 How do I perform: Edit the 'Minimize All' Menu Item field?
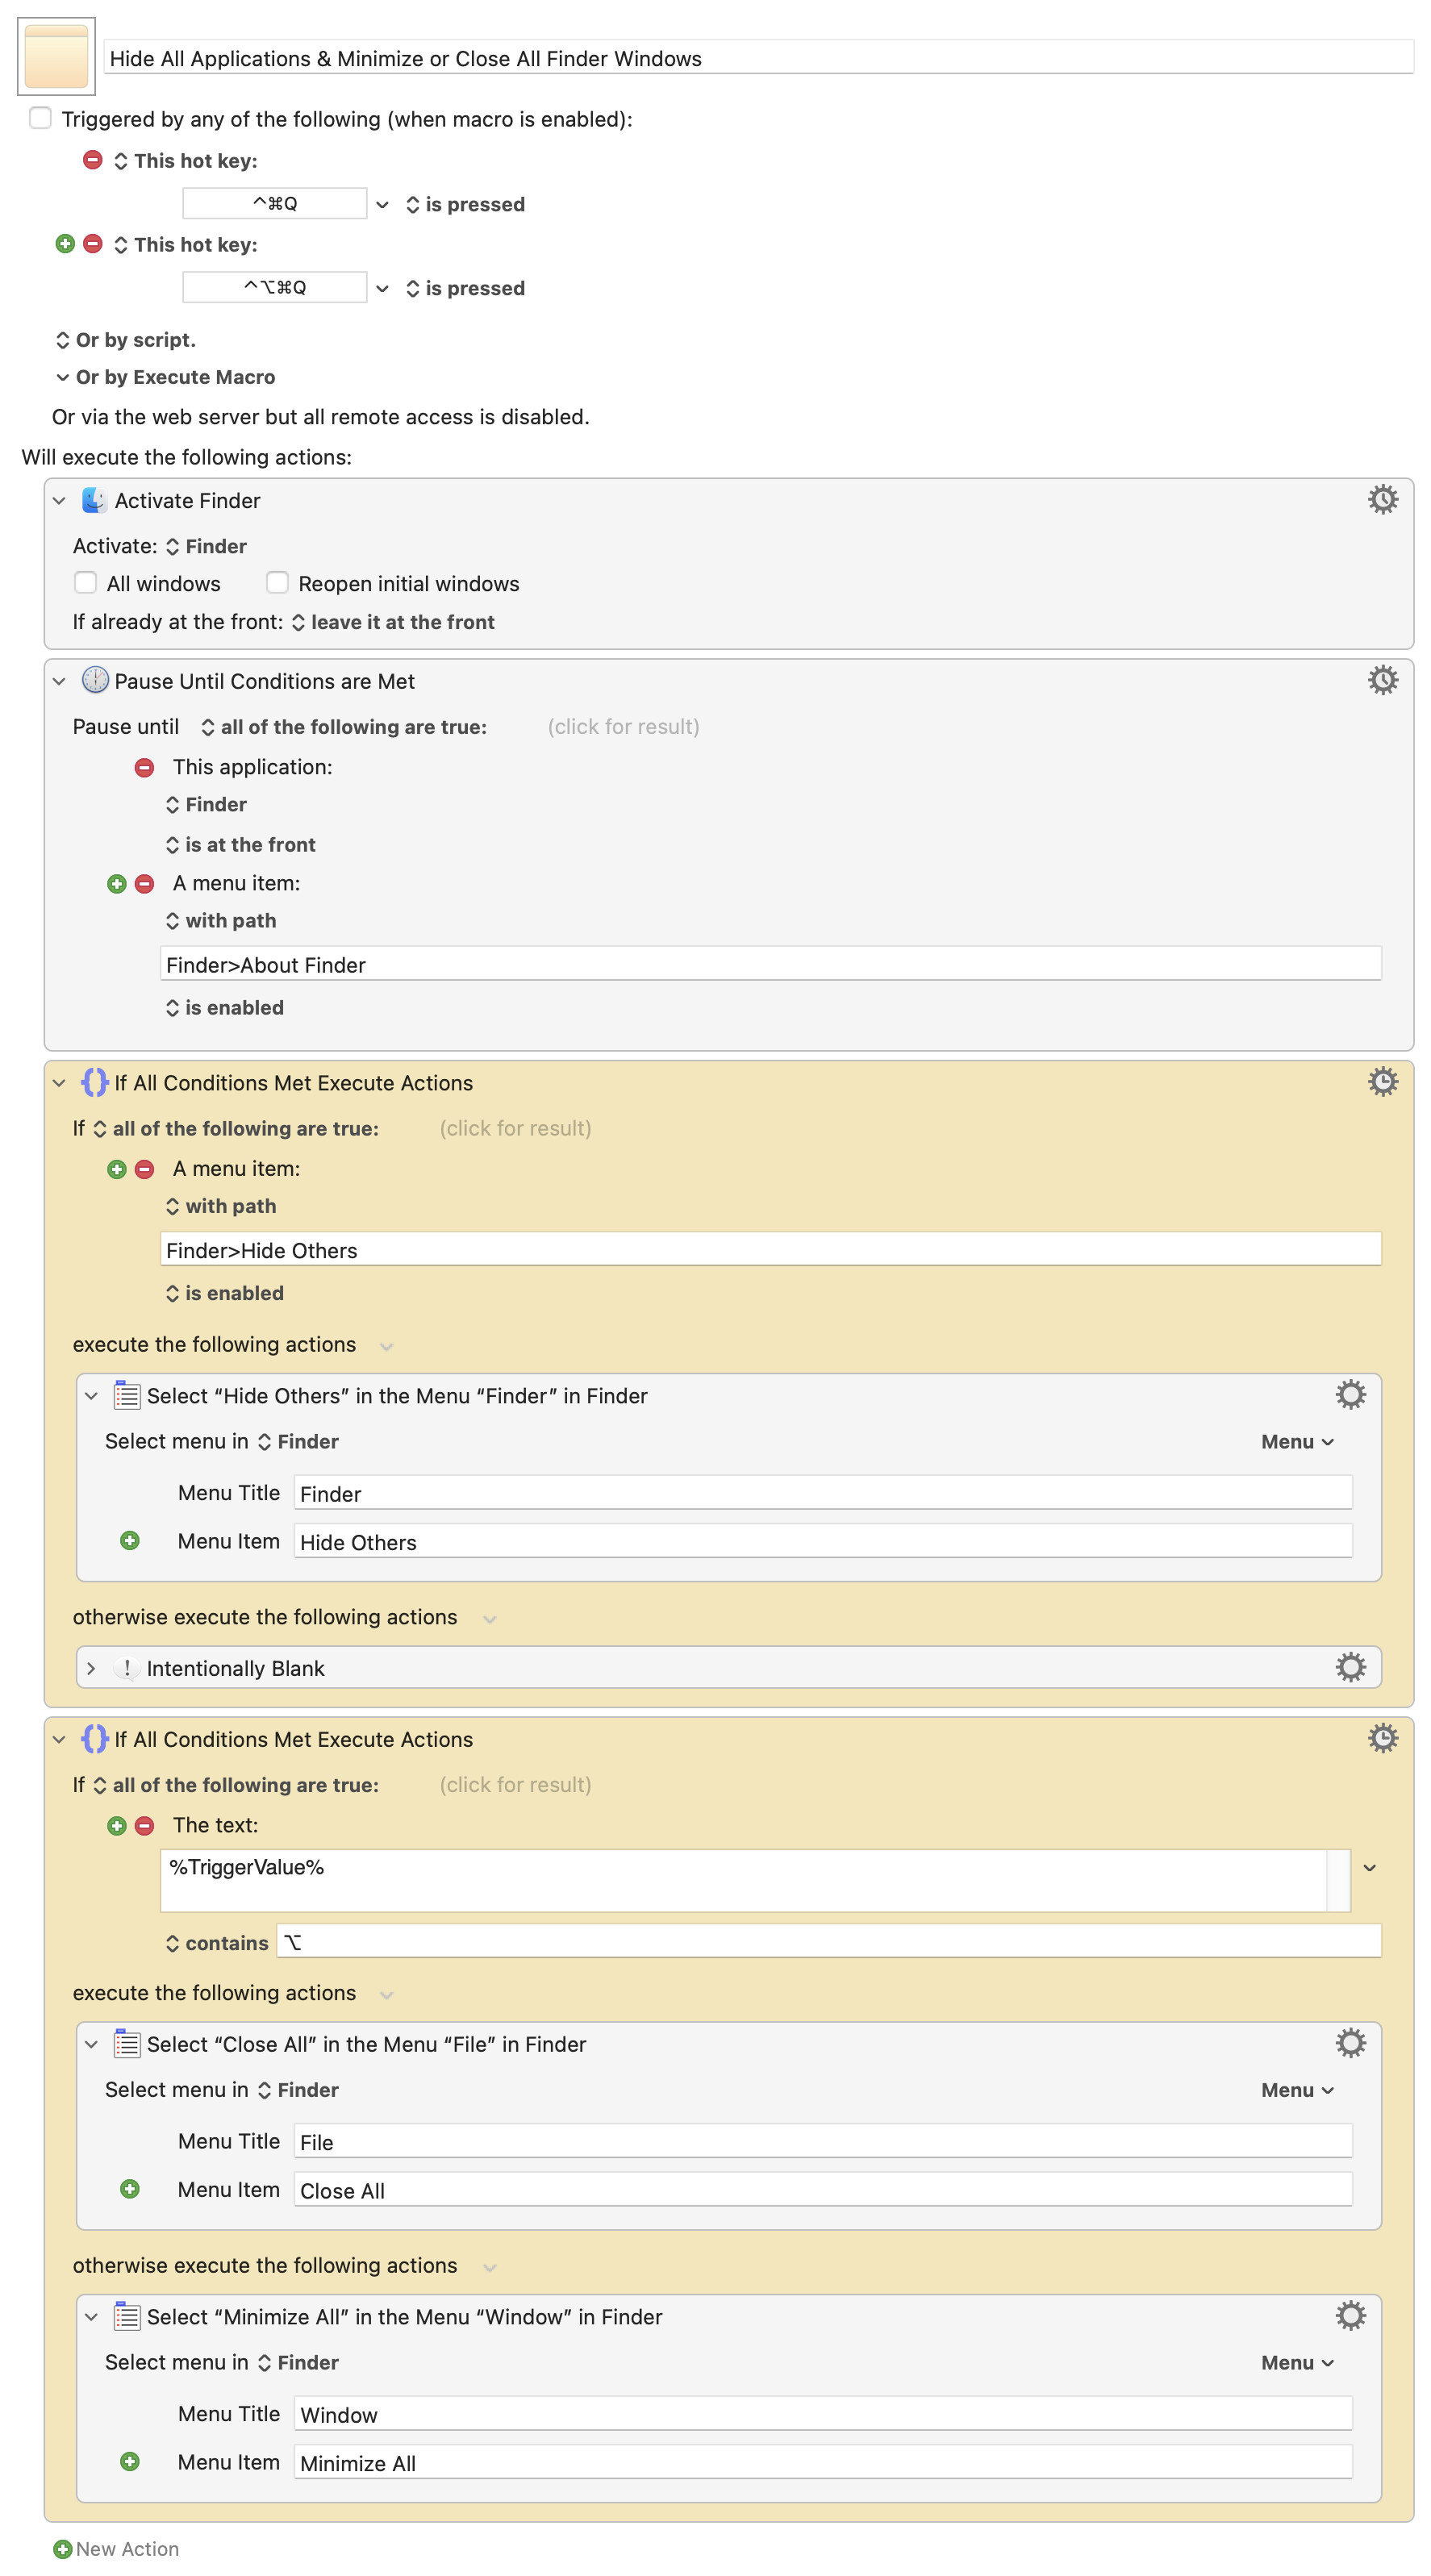(822, 2462)
